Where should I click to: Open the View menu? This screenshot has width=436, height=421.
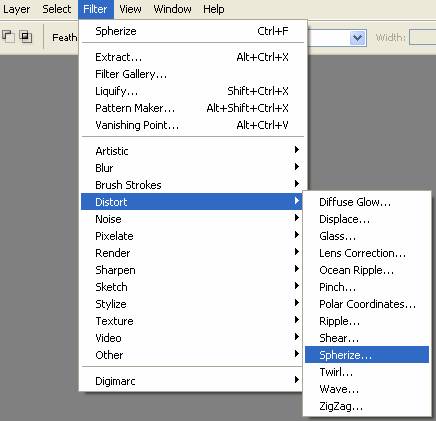(130, 9)
